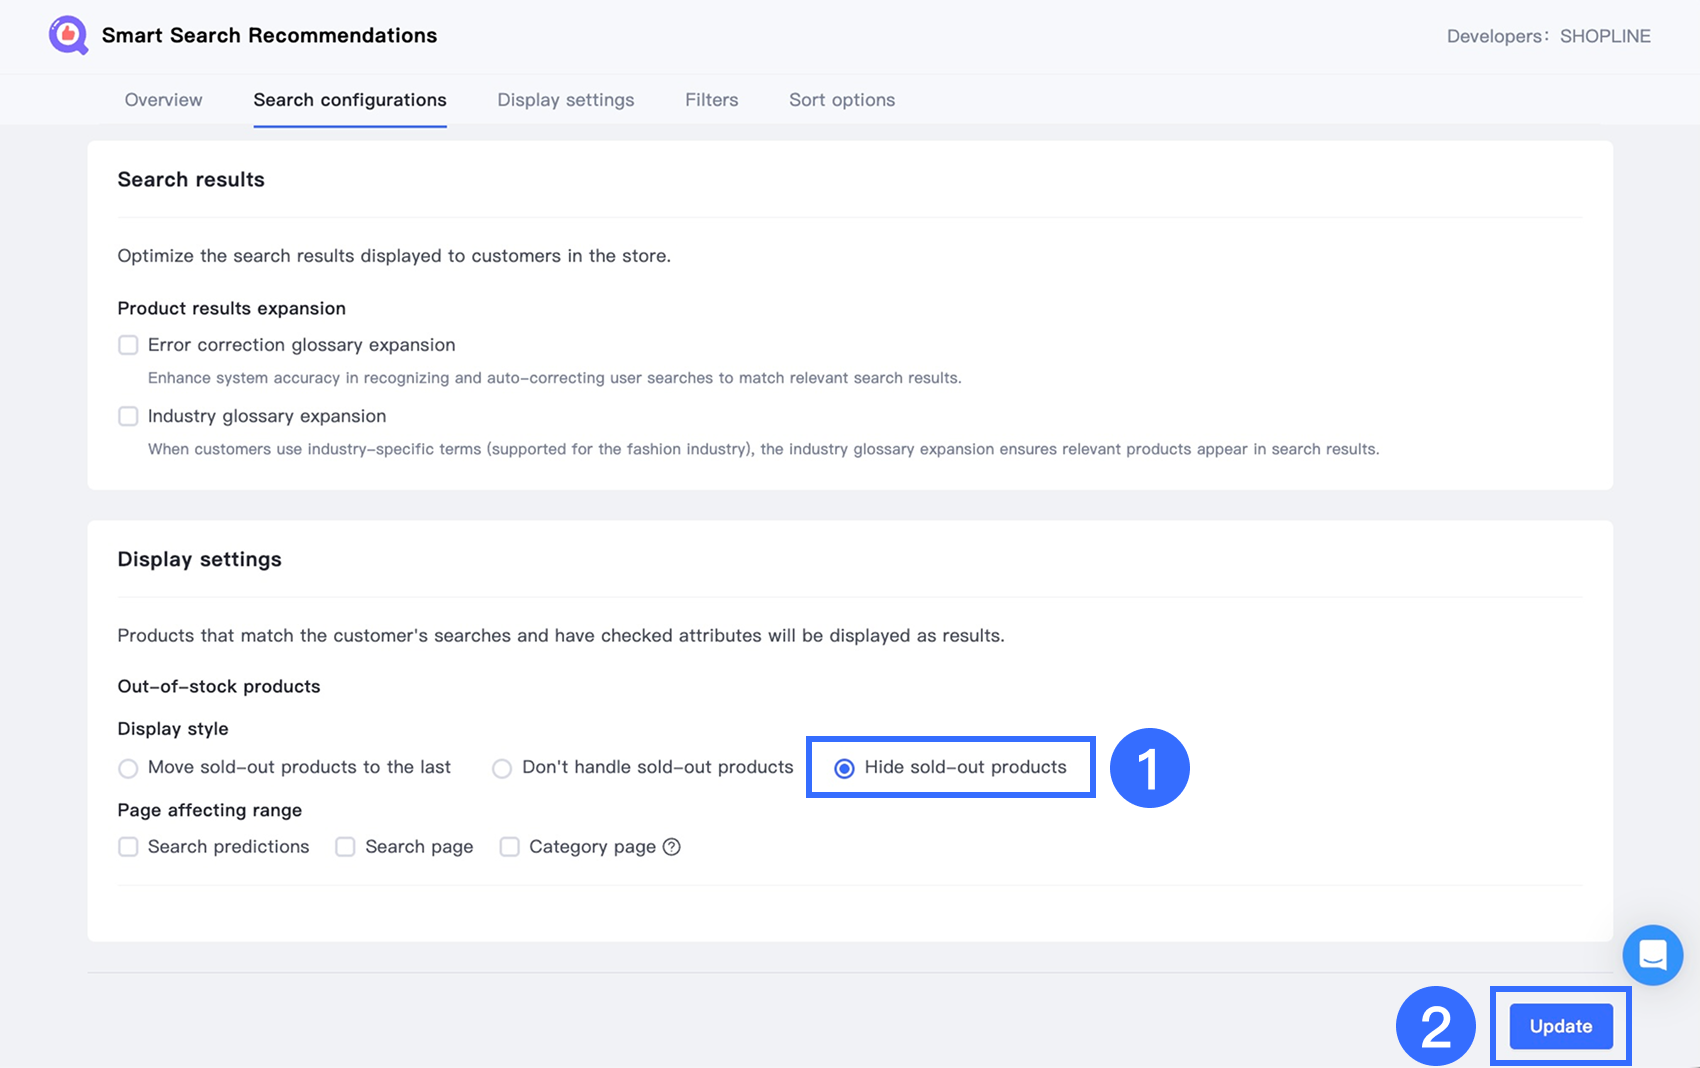Enable Industry glossary expansion checkbox

pos(128,416)
